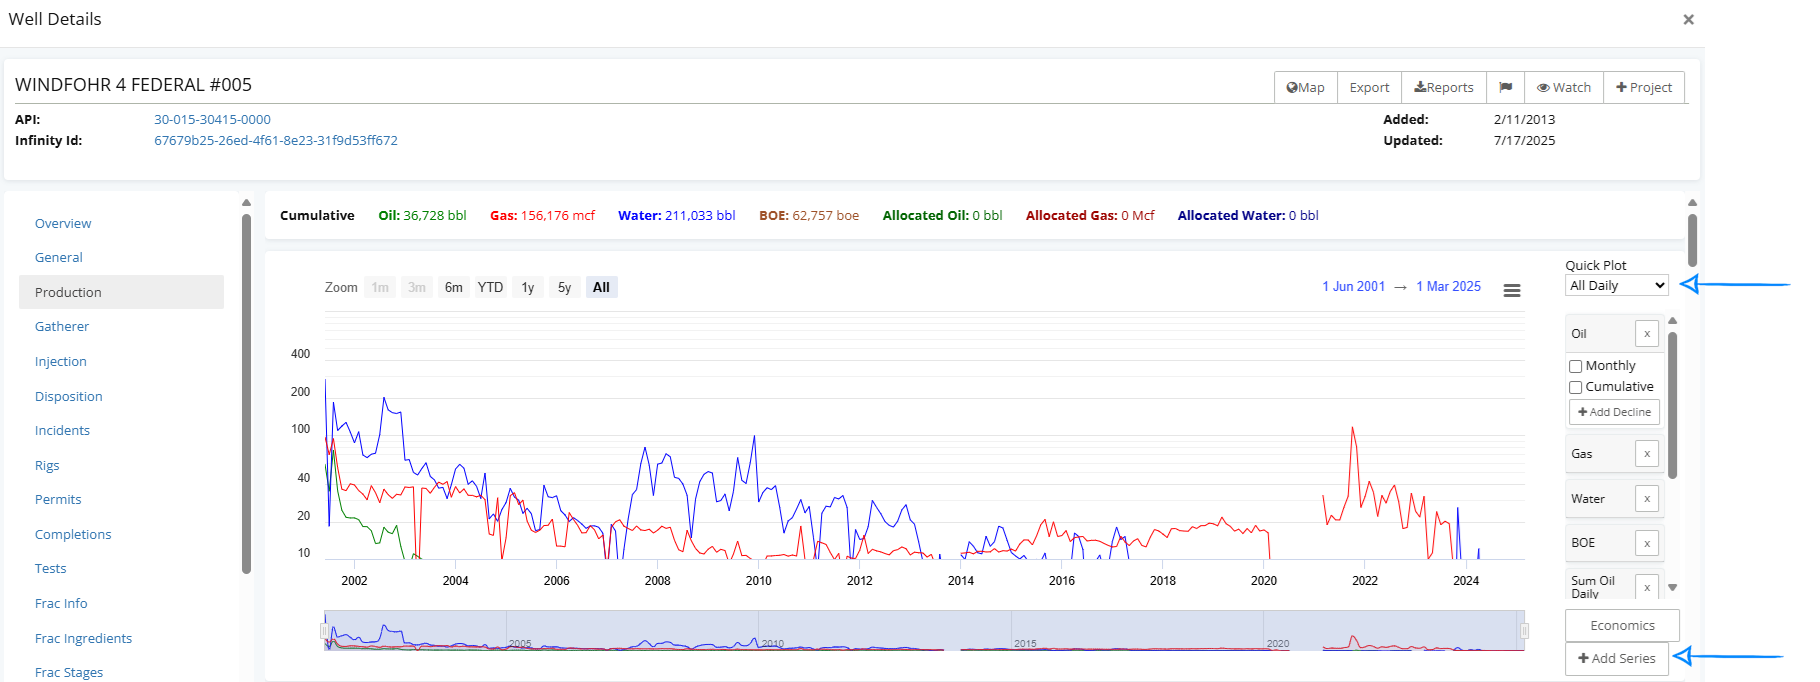Set zoom range to 5y
Viewport: 1820px width, 682px height.
[x=564, y=288]
